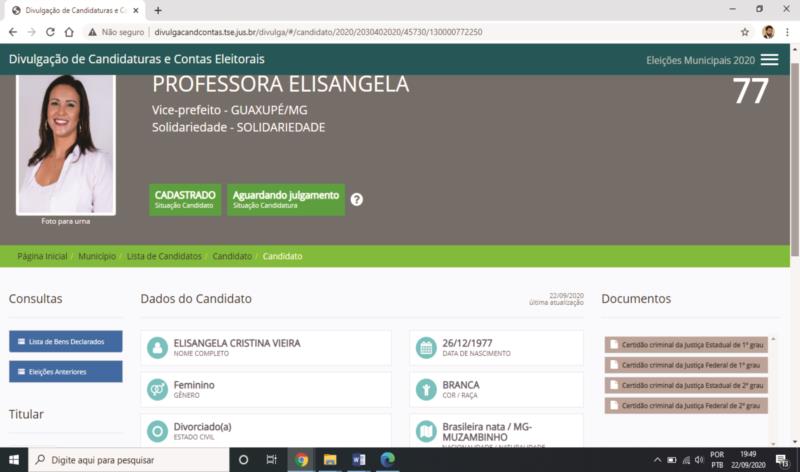Switch to Chrome on the taskbar
Image resolution: width=800 pixels, height=472 pixels.
tap(301, 460)
